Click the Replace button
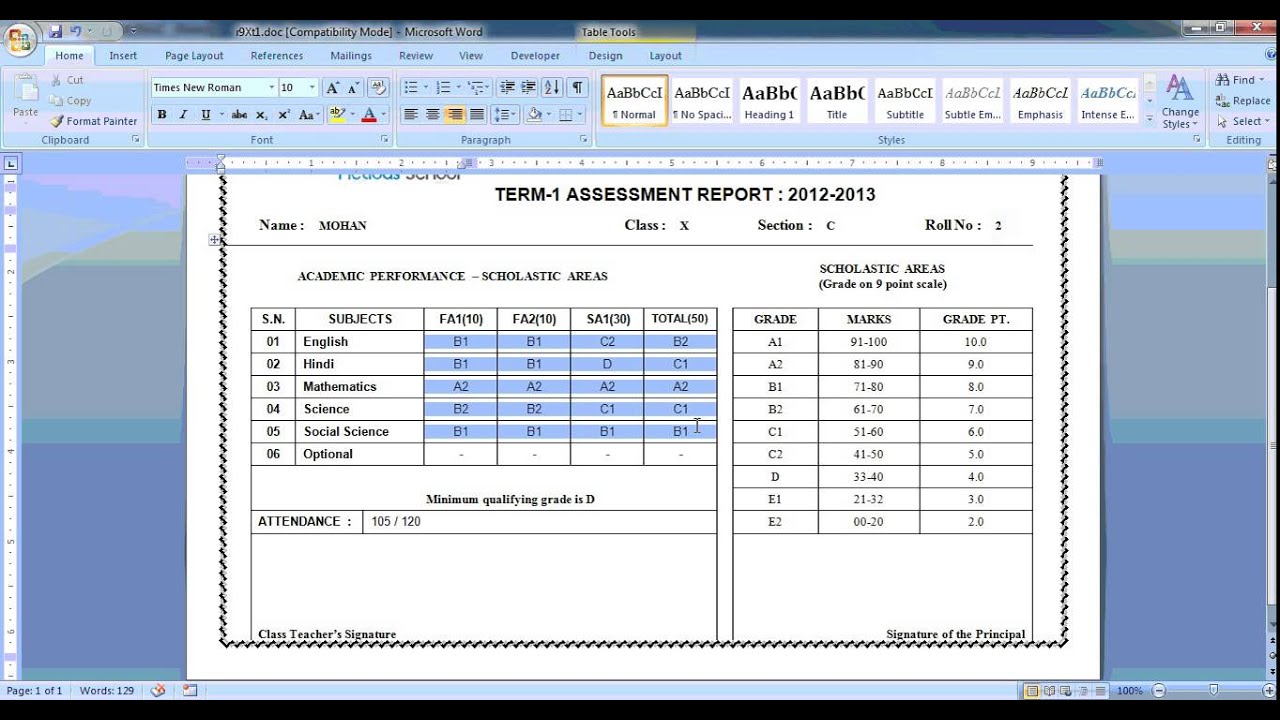The width and height of the screenshot is (1280, 720). coord(1243,101)
